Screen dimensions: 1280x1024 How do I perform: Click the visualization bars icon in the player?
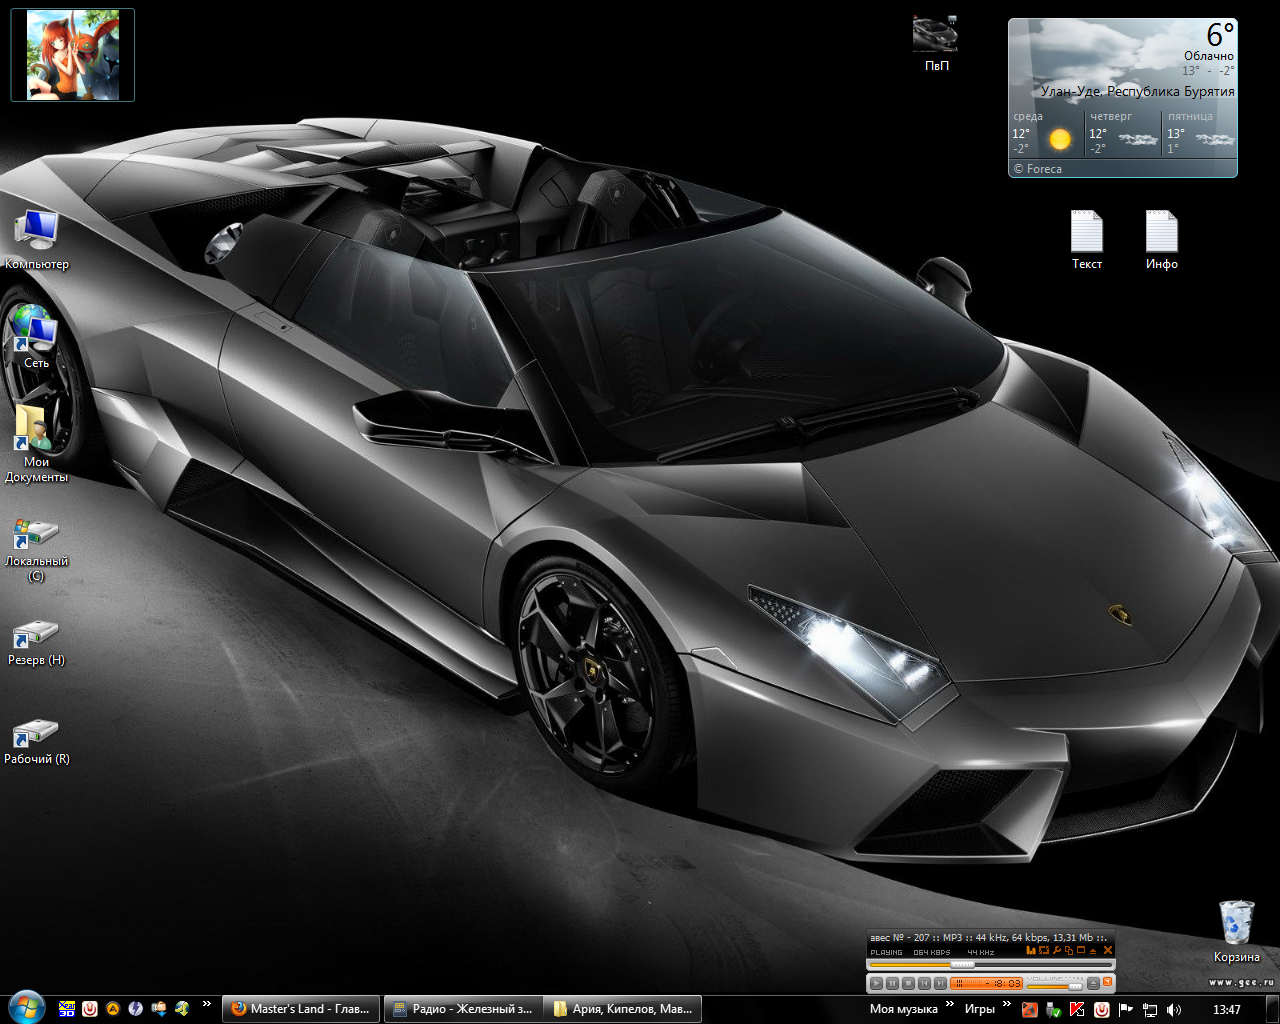pos(1032,950)
